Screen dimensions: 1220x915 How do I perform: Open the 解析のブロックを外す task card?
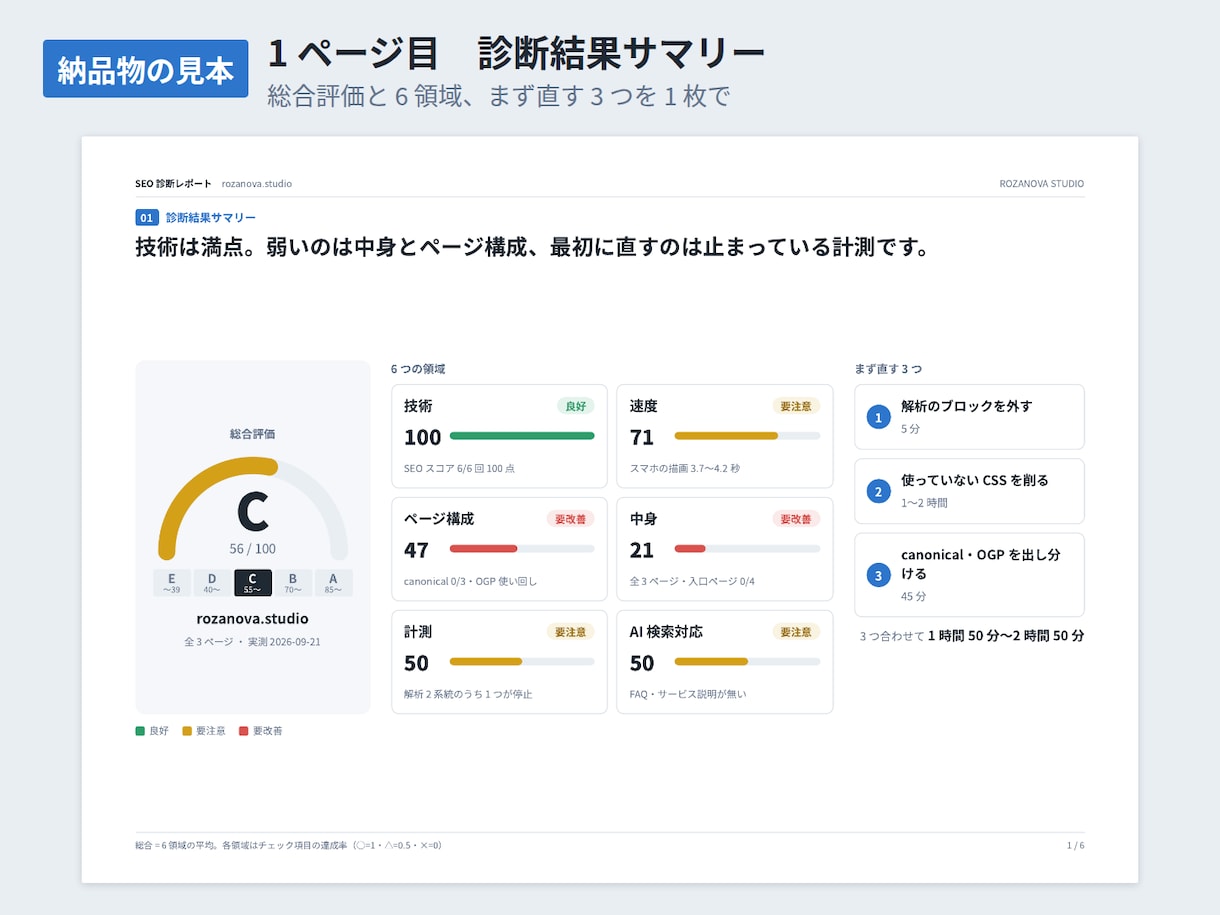(x=969, y=417)
